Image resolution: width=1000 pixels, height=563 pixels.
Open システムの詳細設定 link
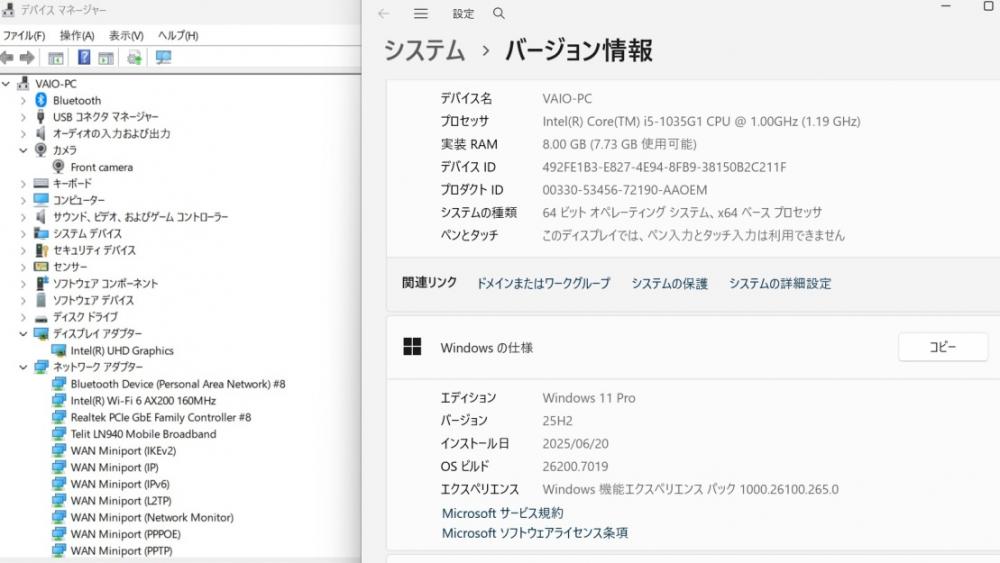[780, 284]
